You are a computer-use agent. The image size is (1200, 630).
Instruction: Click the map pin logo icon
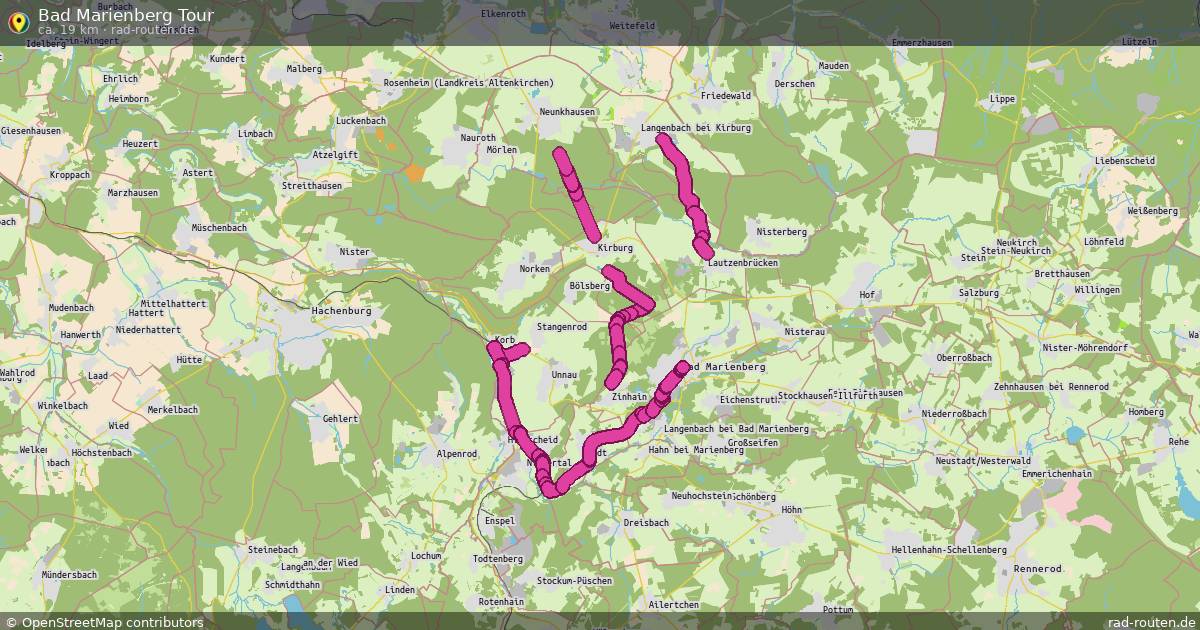coord(17,20)
